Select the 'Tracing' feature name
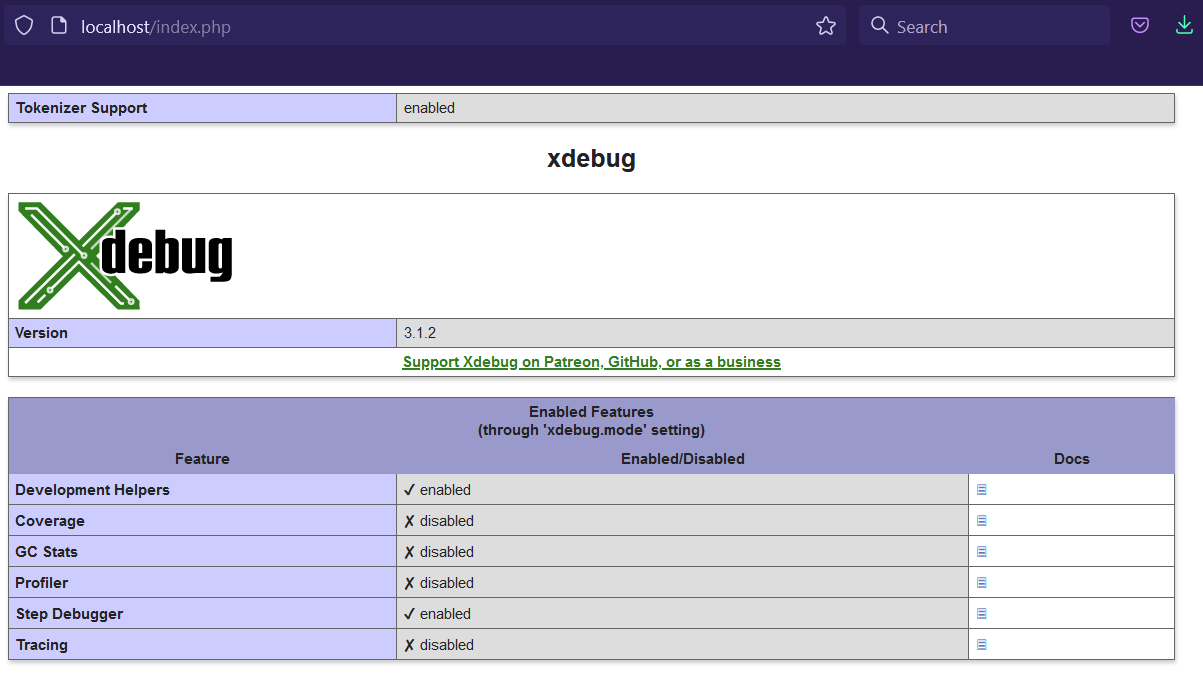The image size is (1203, 673). point(42,645)
